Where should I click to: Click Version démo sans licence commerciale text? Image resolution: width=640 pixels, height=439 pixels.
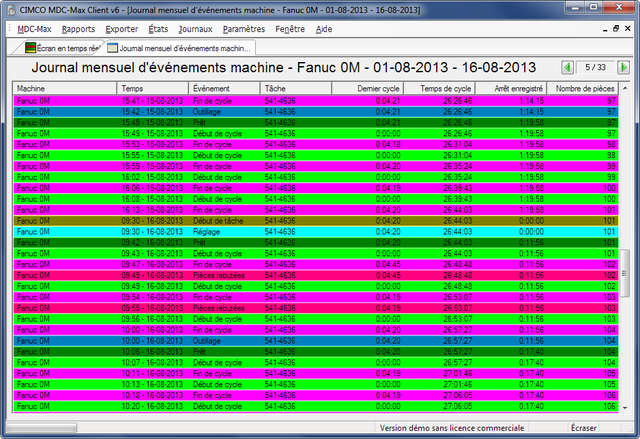tap(452, 428)
